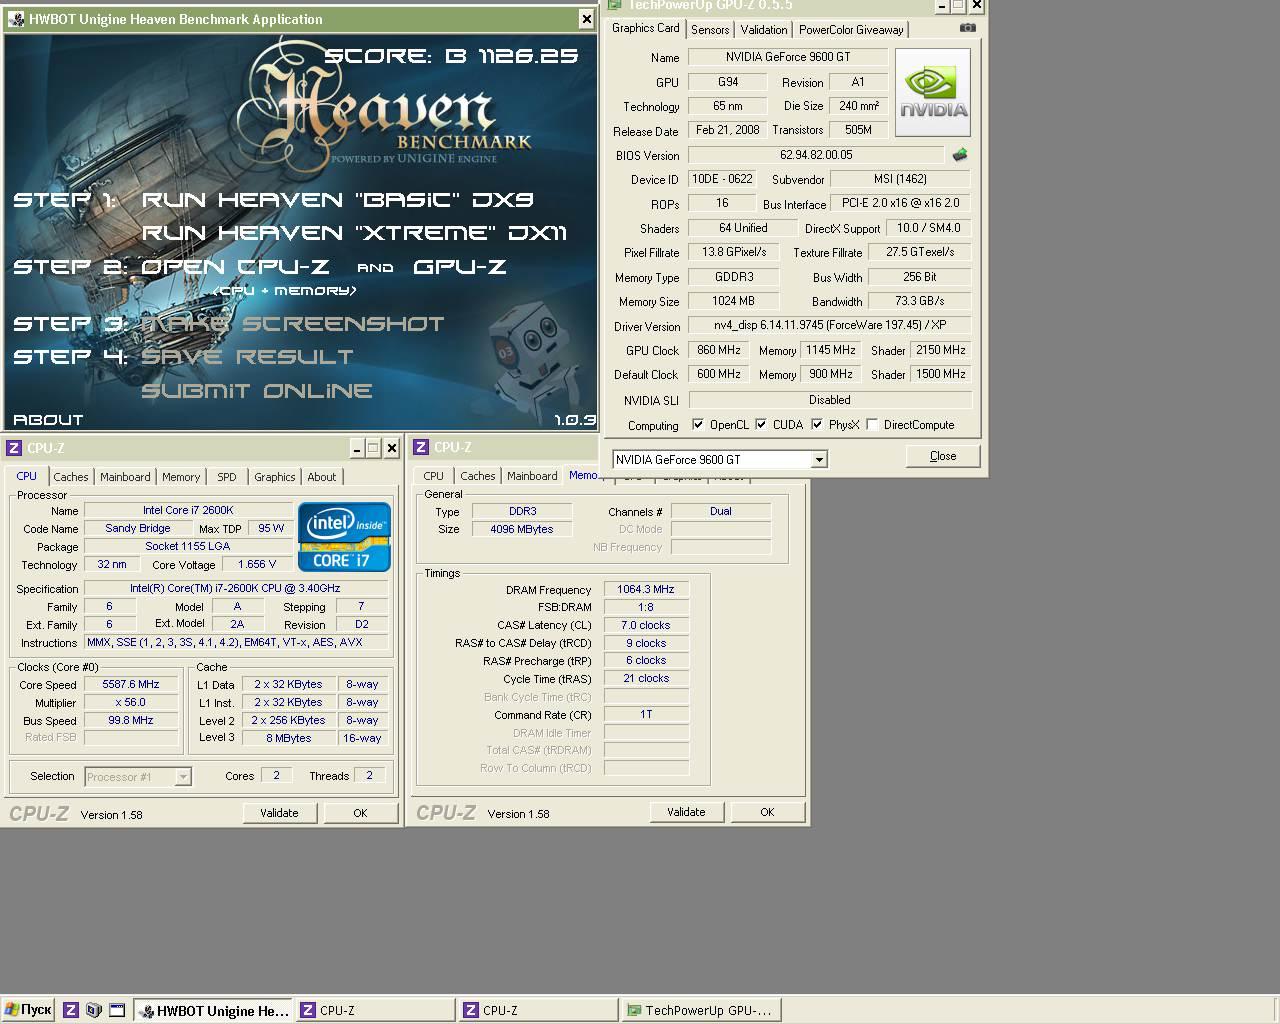The height and width of the screenshot is (1024, 1280).
Task: Select the Mainboard tab in right CPU-Z window
Action: pos(532,476)
